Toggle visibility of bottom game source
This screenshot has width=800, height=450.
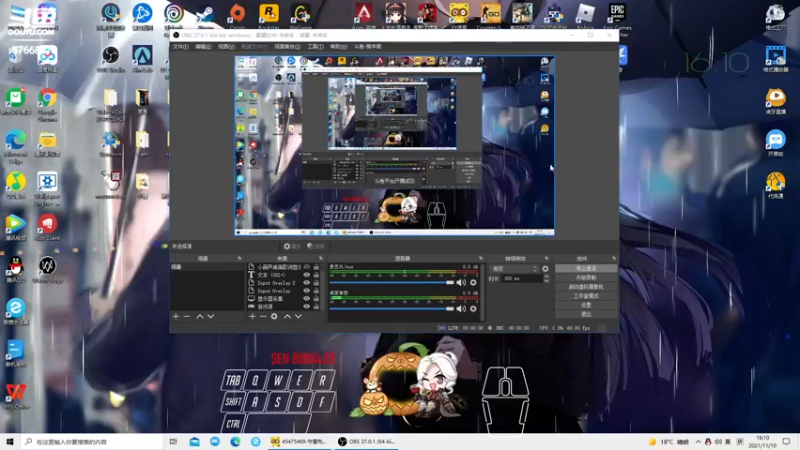[x=307, y=307]
